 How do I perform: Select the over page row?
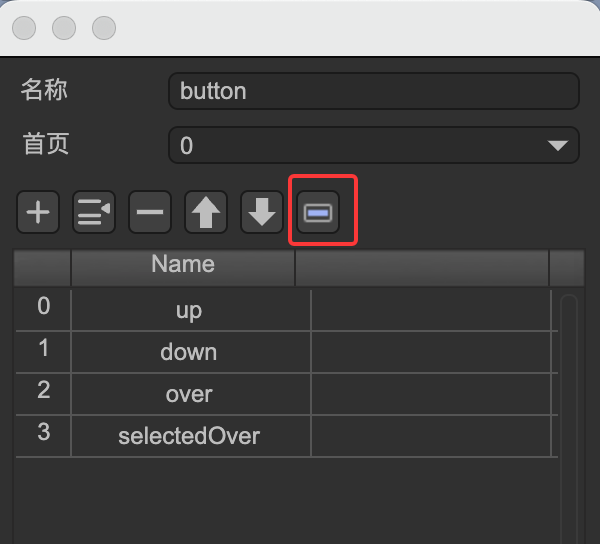coord(189,394)
